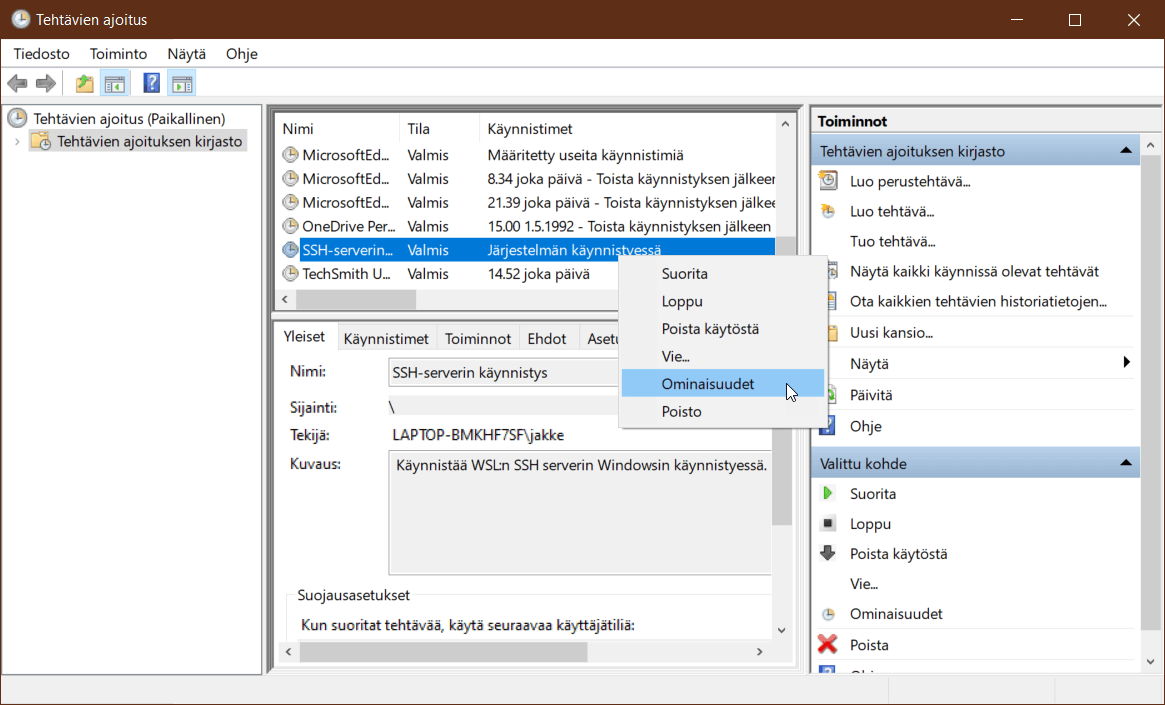The height and width of the screenshot is (705, 1165).
Task: Click Luo tehtävä... in the actions pane
Action: [x=892, y=212]
